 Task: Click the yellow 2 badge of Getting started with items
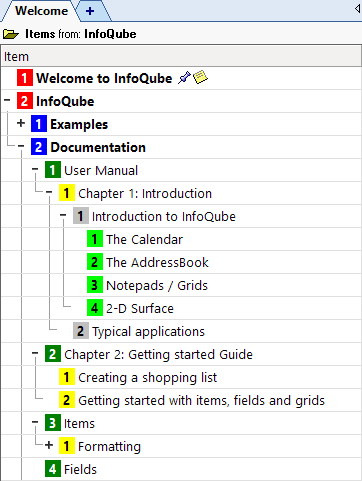(x=67, y=400)
